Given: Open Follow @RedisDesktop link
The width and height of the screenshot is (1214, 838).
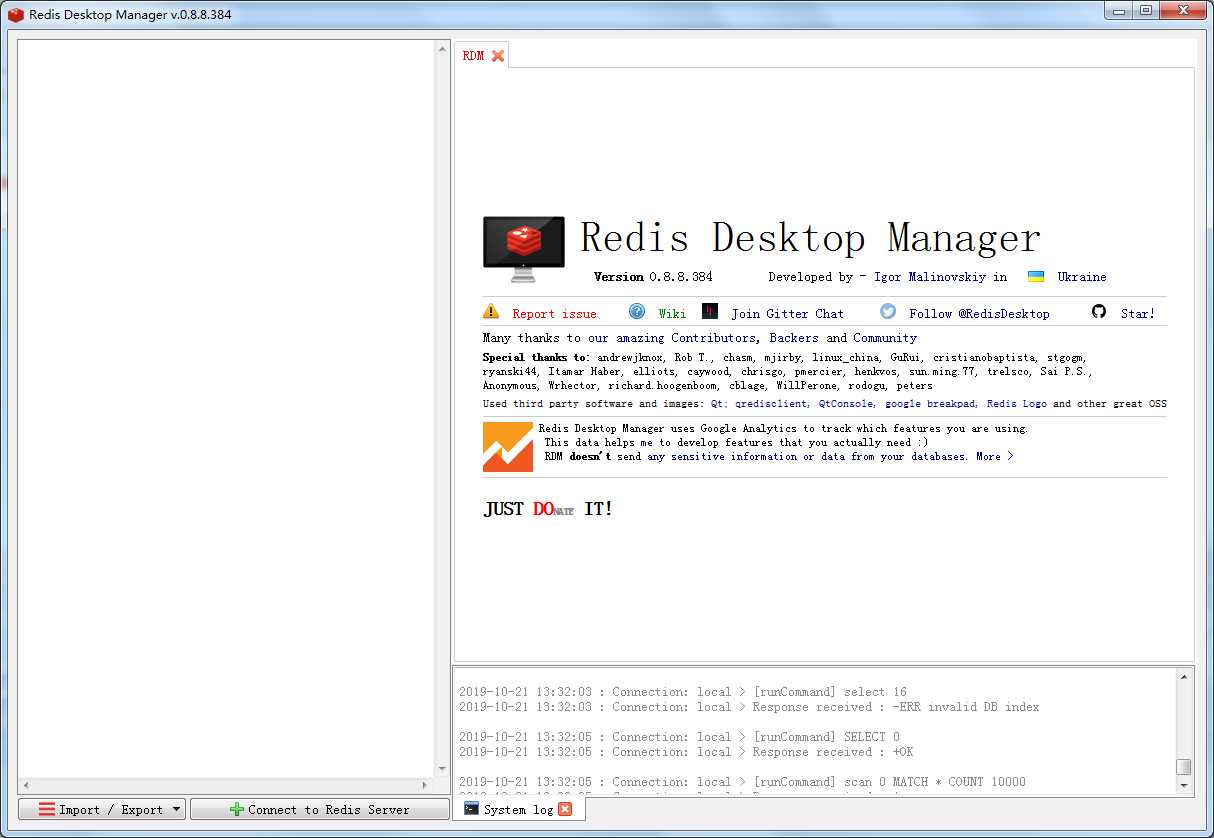Looking at the screenshot, I should tap(979, 313).
